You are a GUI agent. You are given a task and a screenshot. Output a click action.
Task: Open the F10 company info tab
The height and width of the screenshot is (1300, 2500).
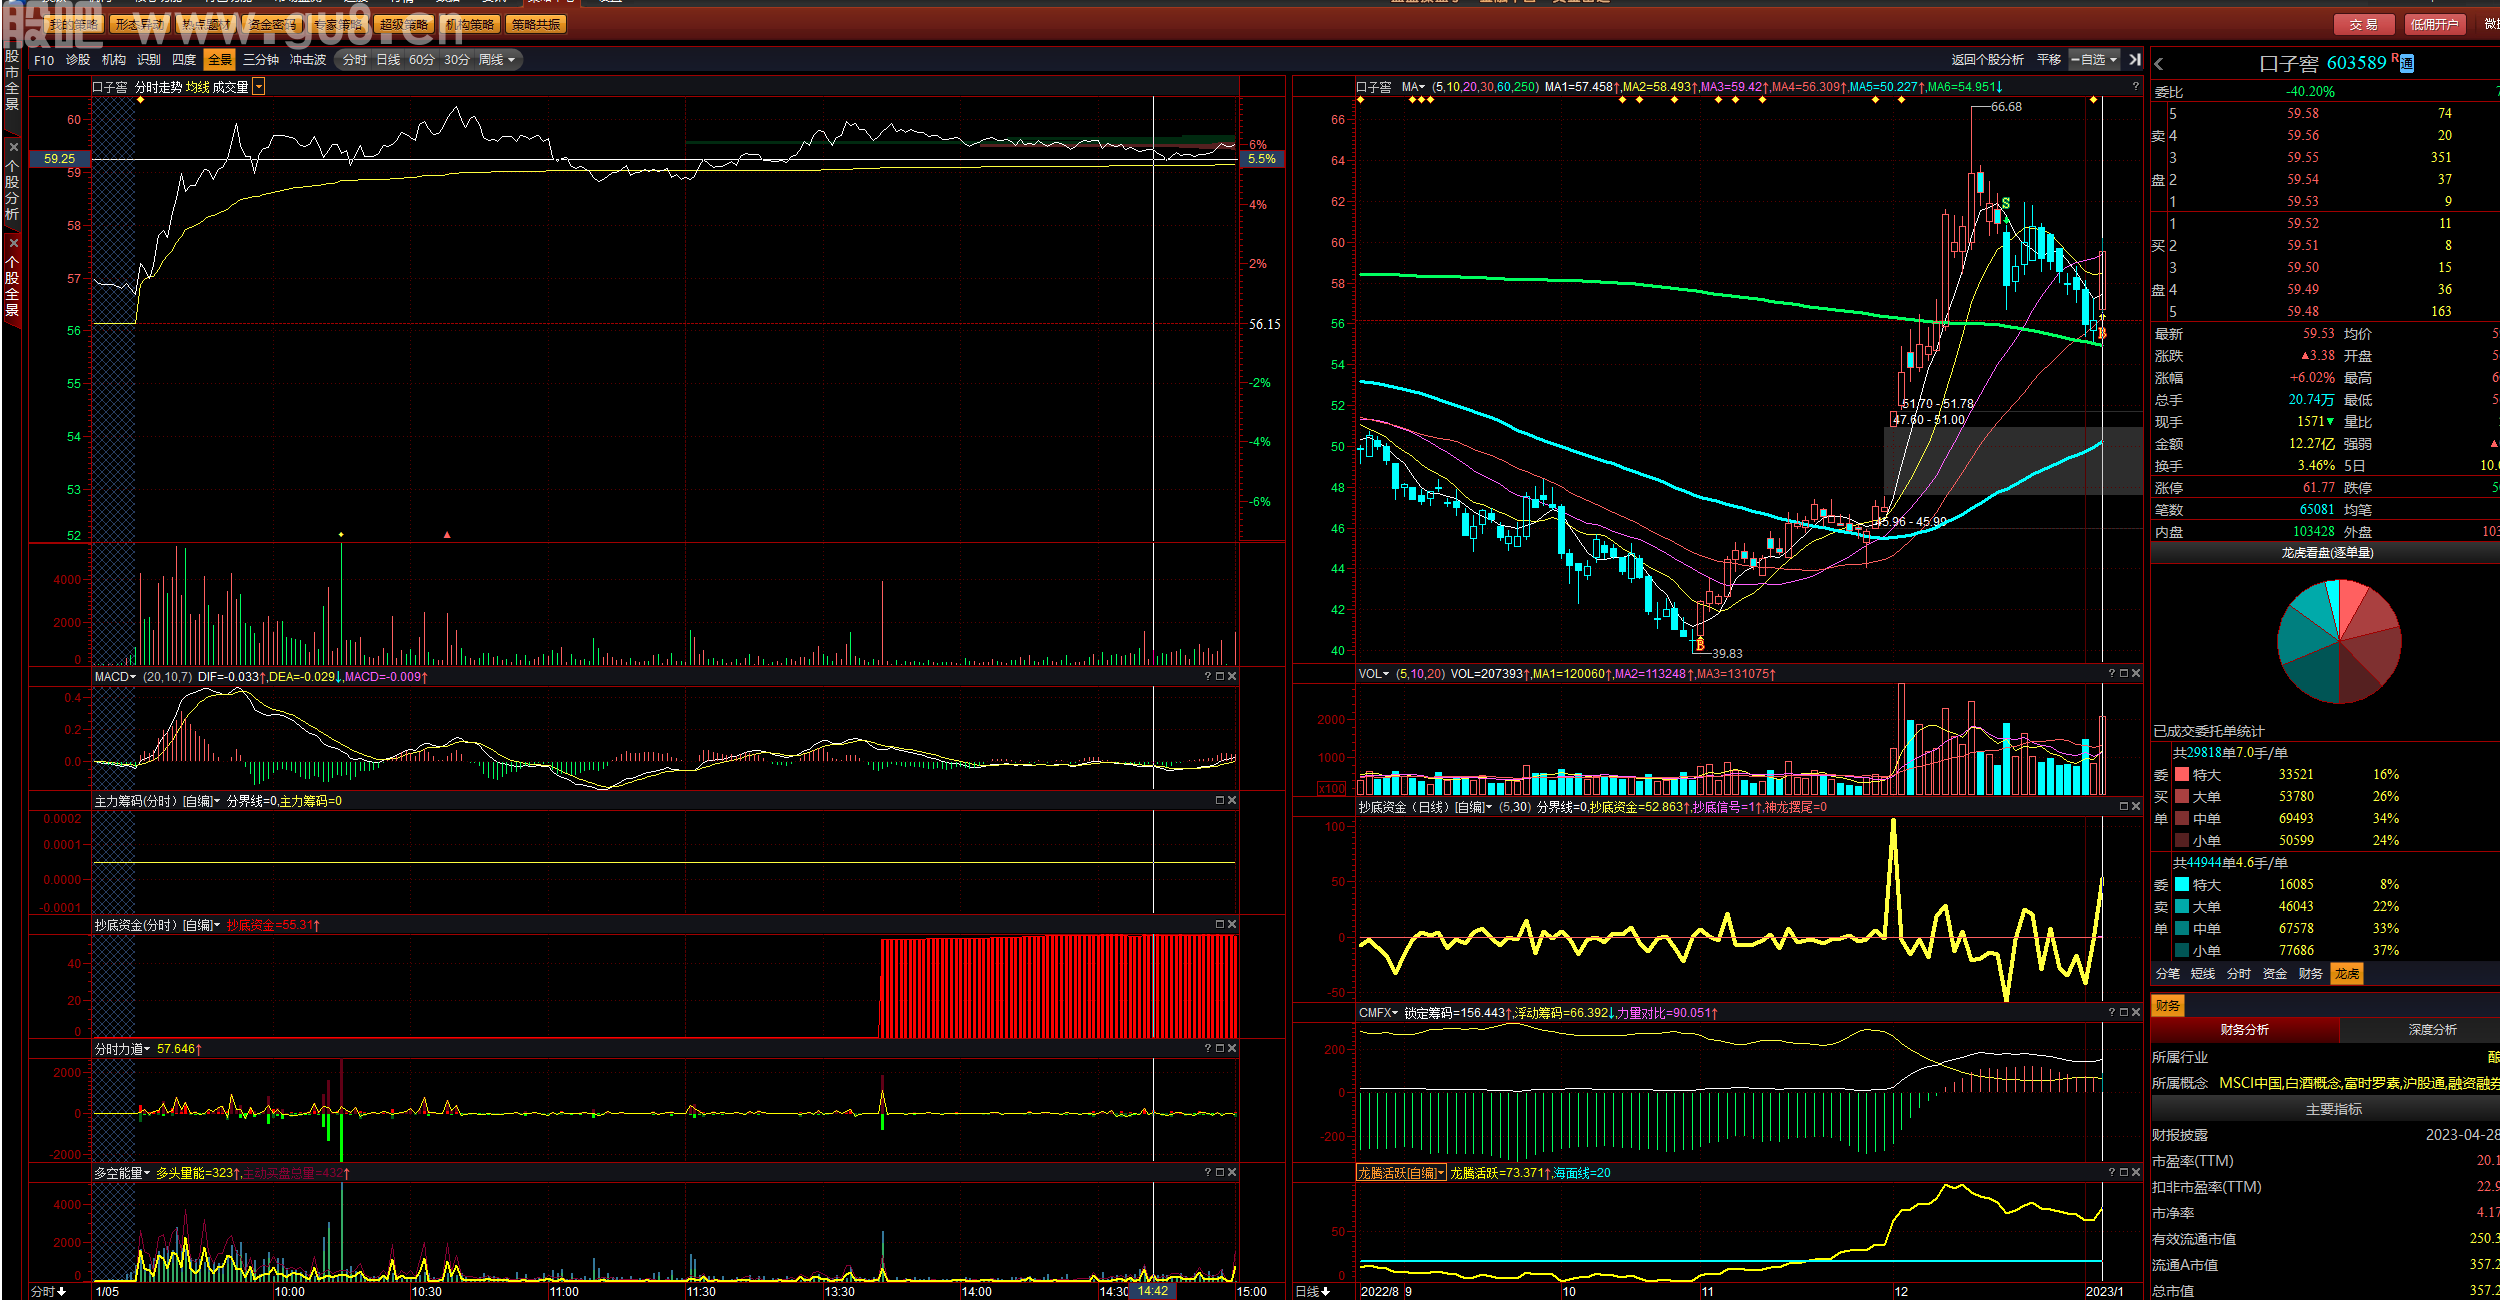[x=44, y=60]
